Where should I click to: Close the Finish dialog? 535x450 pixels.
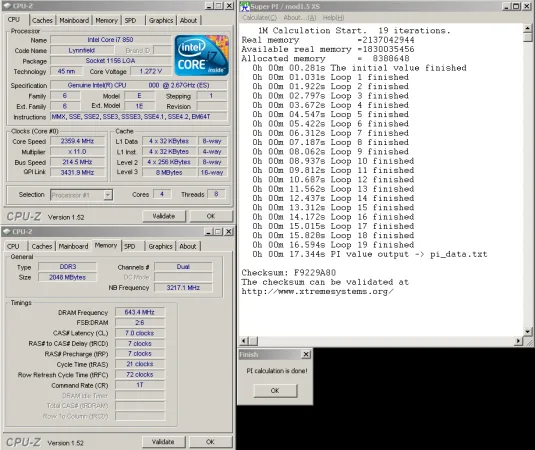coord(306,354)
